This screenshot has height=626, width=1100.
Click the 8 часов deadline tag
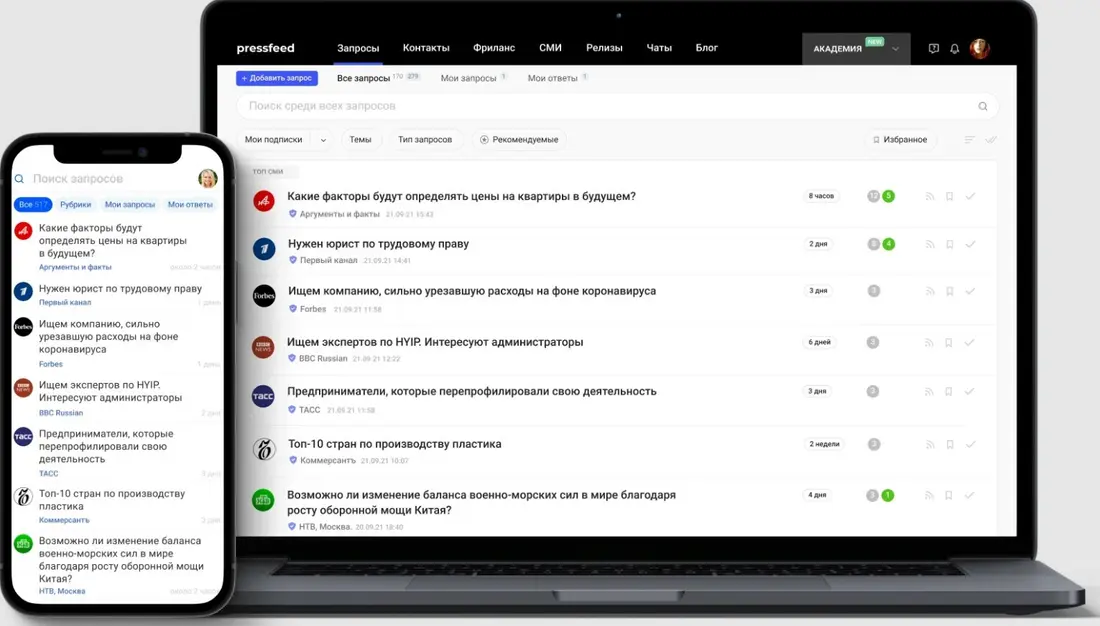pyautogui.click(x=821, y=196)
